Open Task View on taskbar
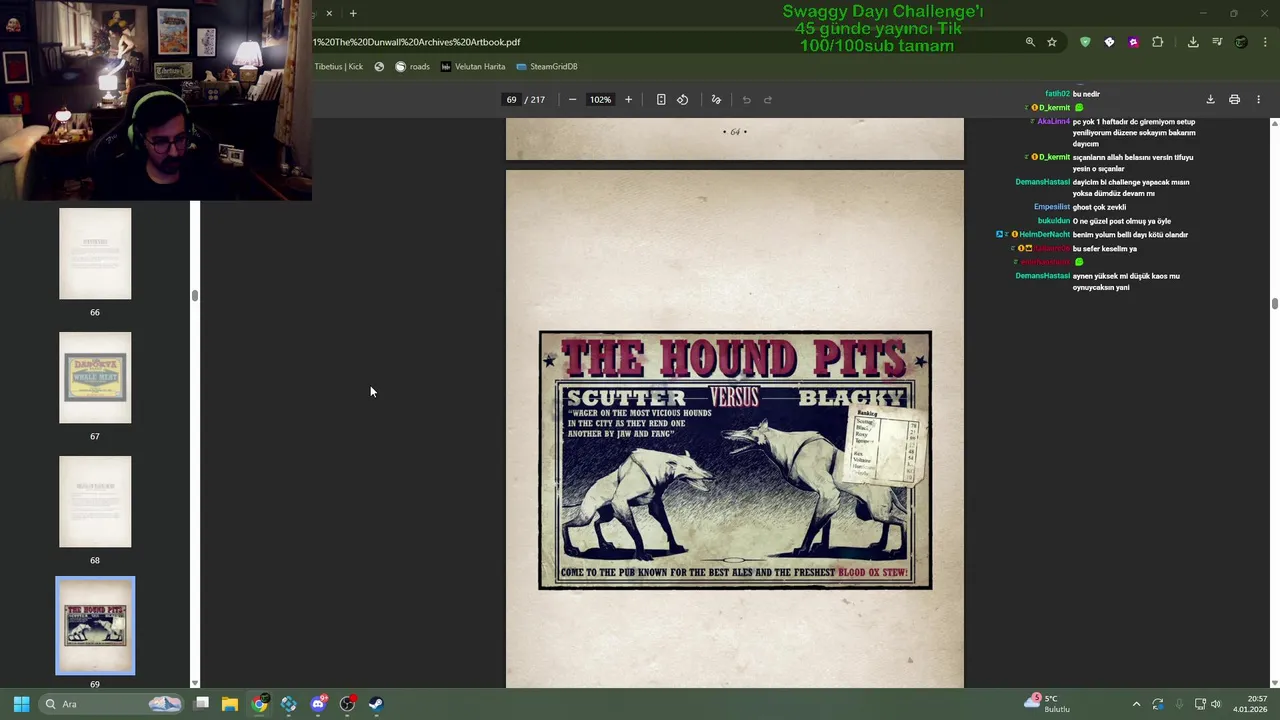Viewport: 1280px width, 720px height. click(x=201, y=704)
